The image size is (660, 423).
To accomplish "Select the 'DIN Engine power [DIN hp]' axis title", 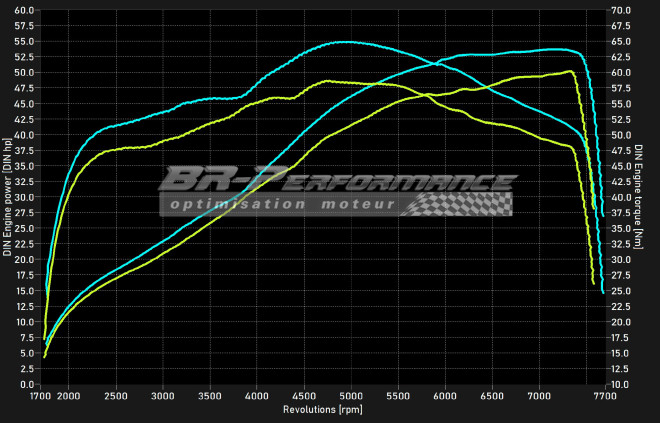I will coord(8,200).
